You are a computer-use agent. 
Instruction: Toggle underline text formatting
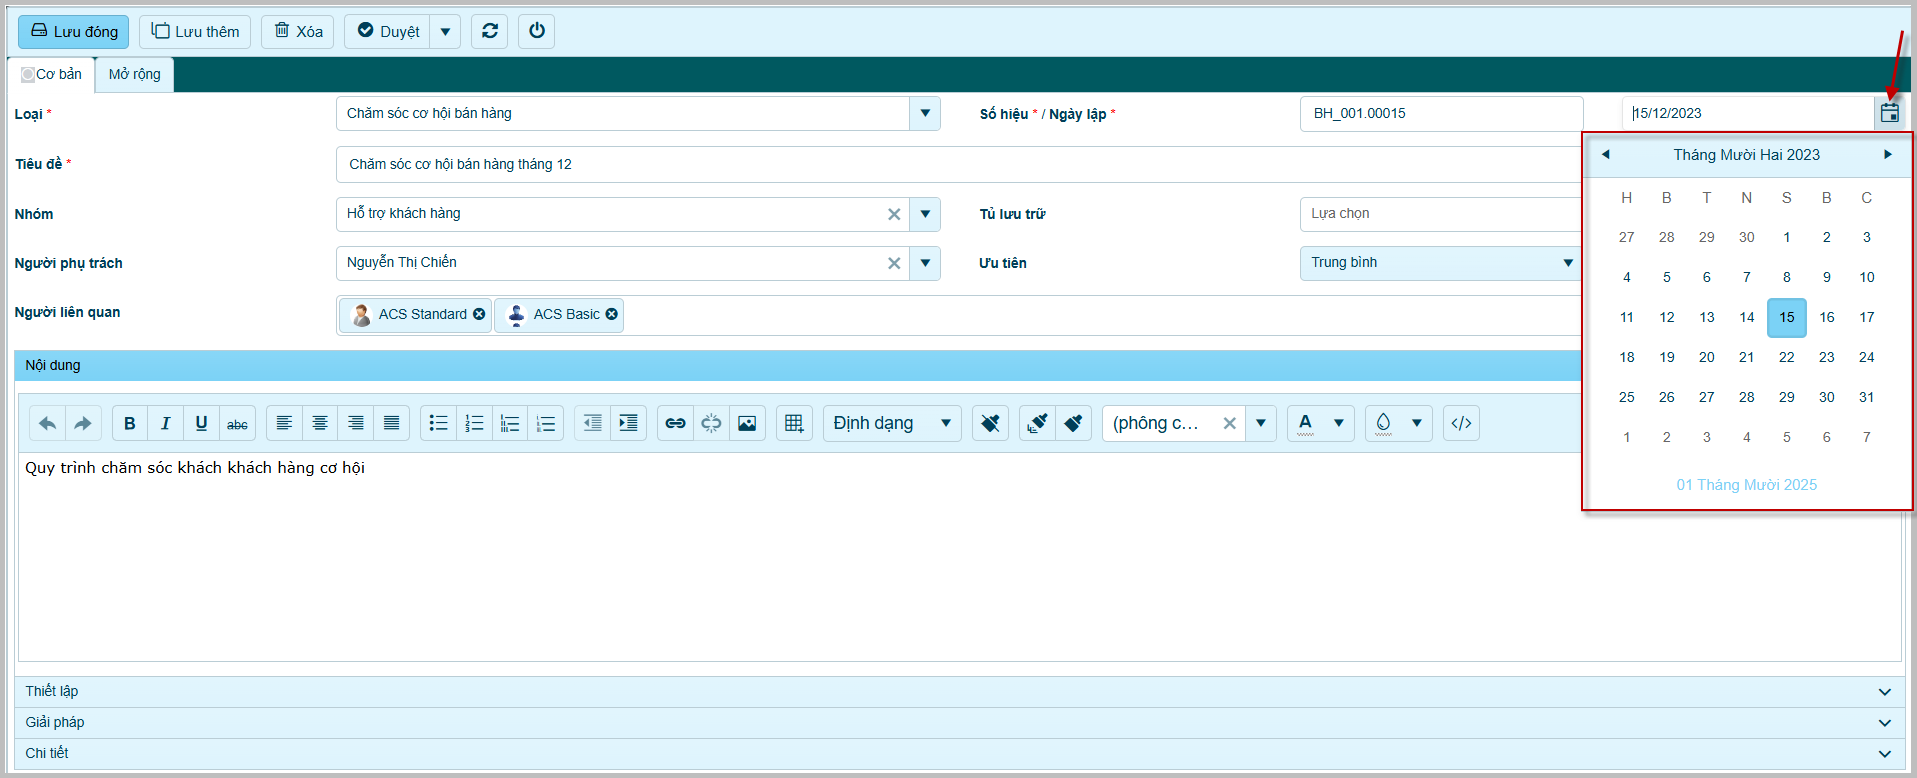click(x=201, y=423)
